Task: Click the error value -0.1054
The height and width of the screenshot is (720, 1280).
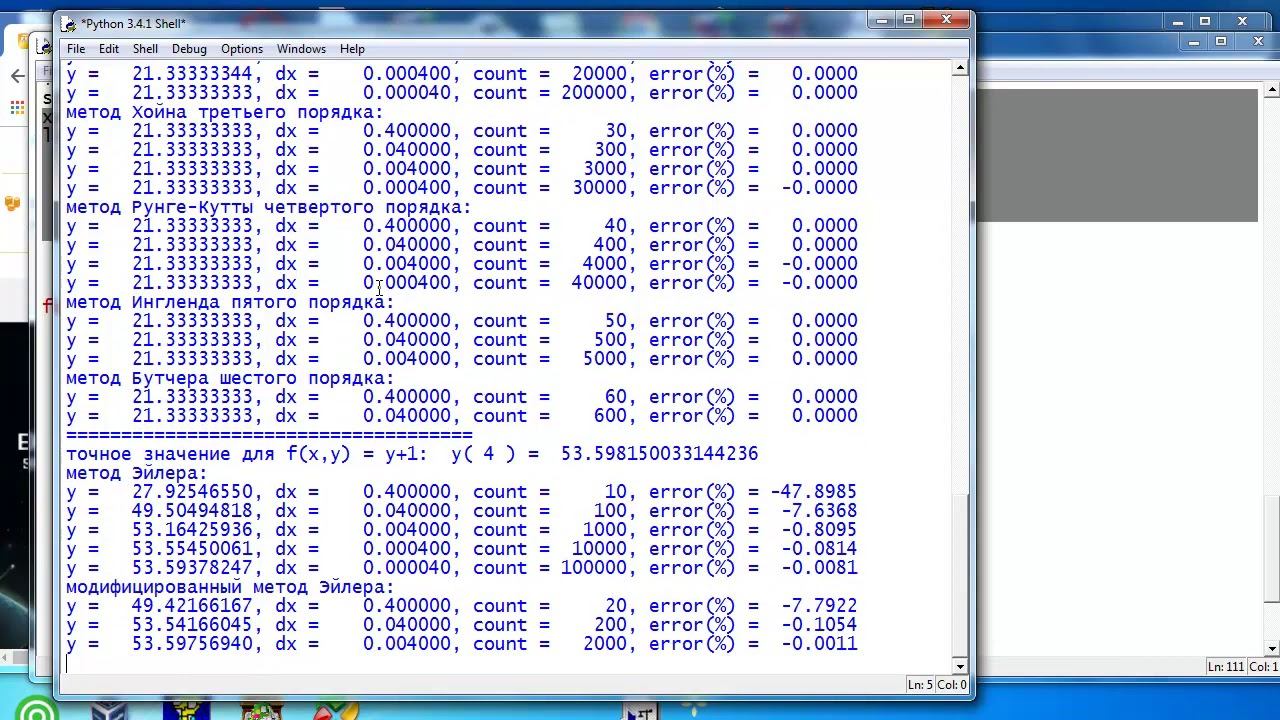Action: 819,625
